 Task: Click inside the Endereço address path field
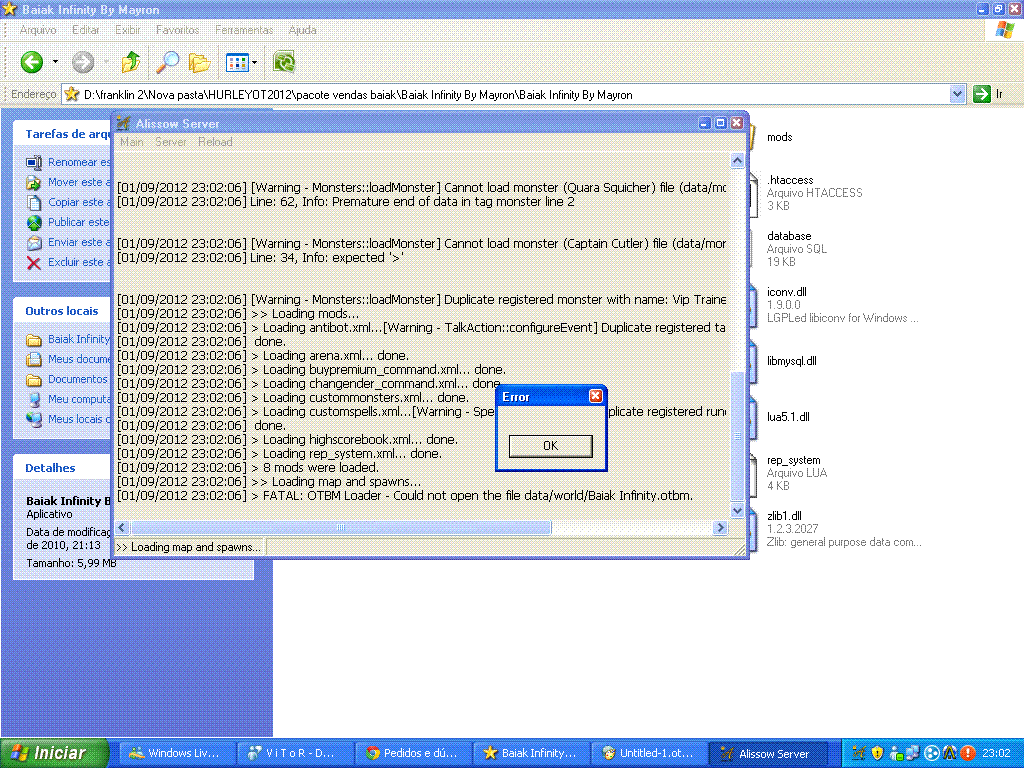click(x=506, y=95)
